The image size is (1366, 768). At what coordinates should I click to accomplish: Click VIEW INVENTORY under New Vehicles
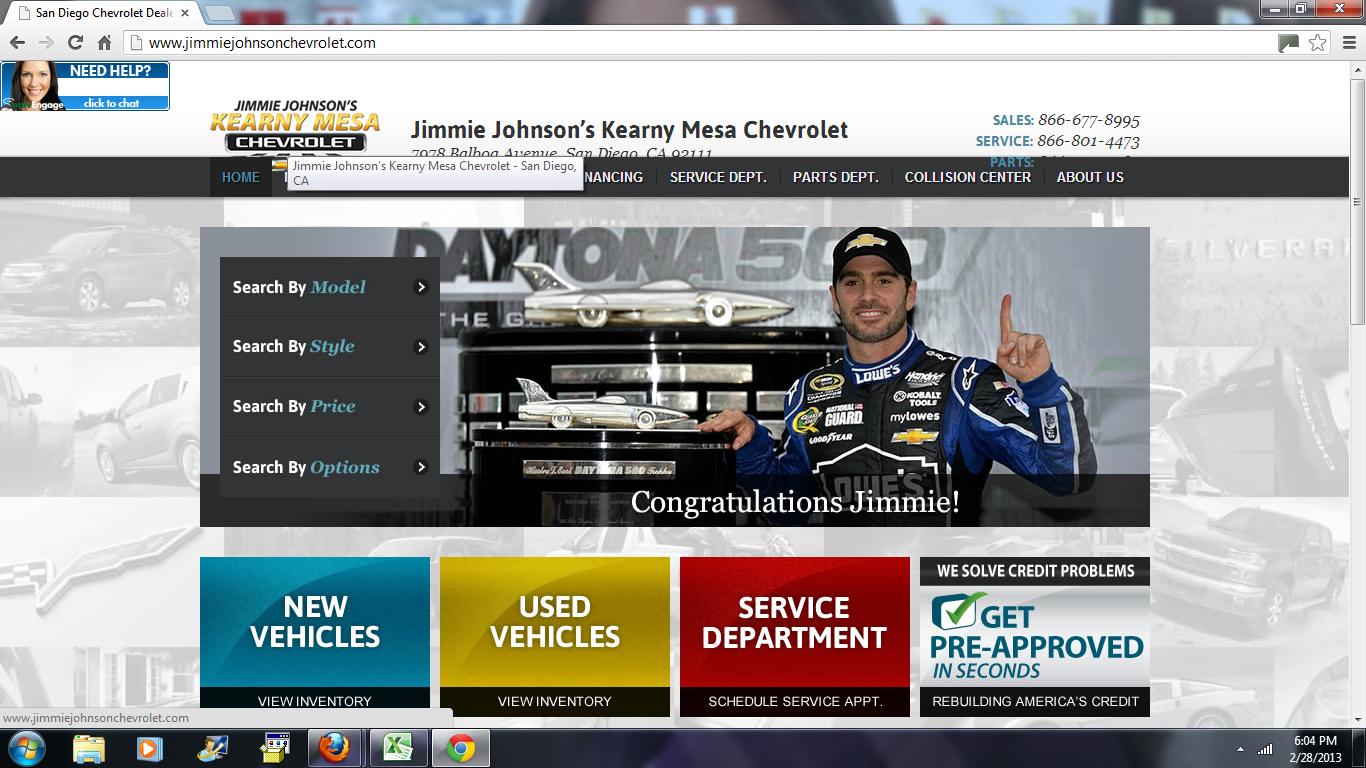click(x=314, y=701)
